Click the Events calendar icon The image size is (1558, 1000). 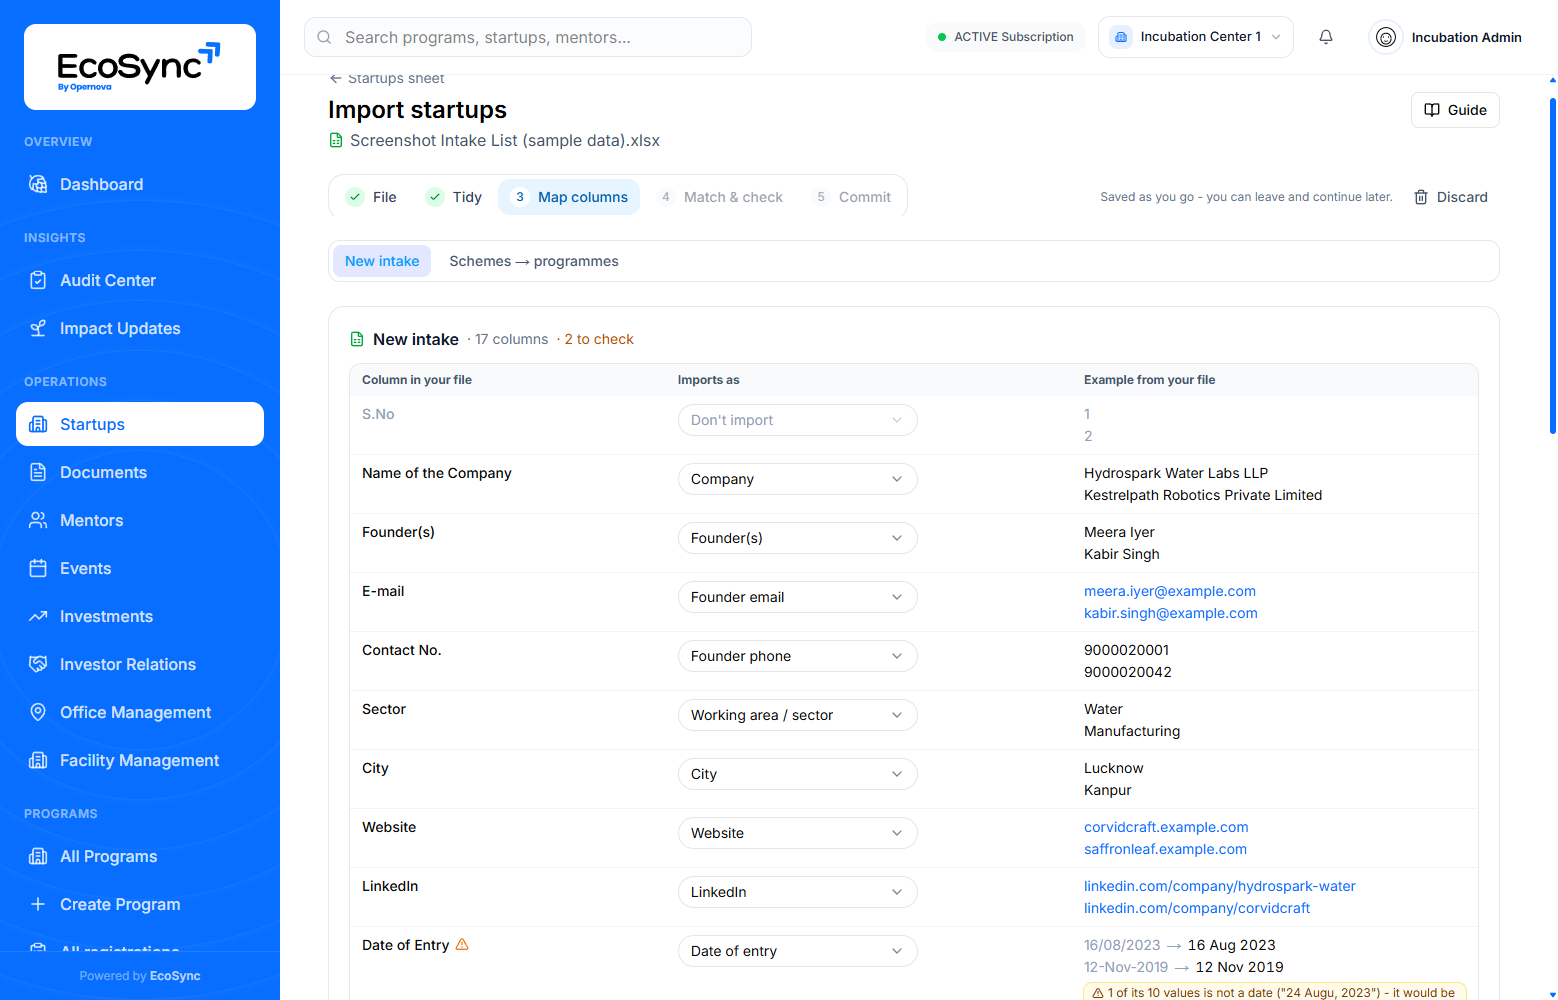click(38, 568)
